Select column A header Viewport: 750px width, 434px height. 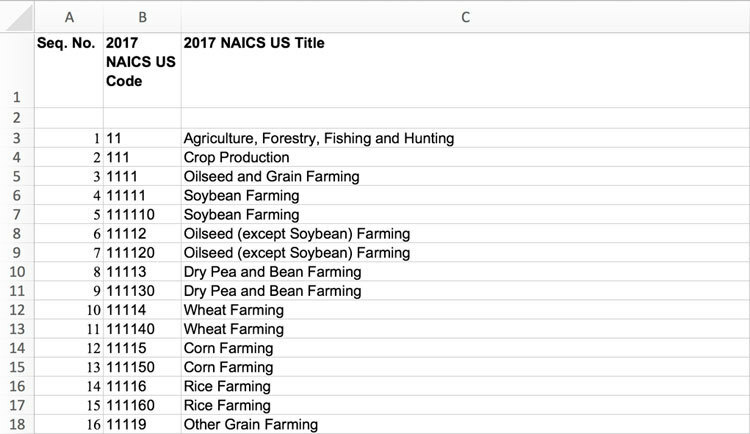(68, 17)
